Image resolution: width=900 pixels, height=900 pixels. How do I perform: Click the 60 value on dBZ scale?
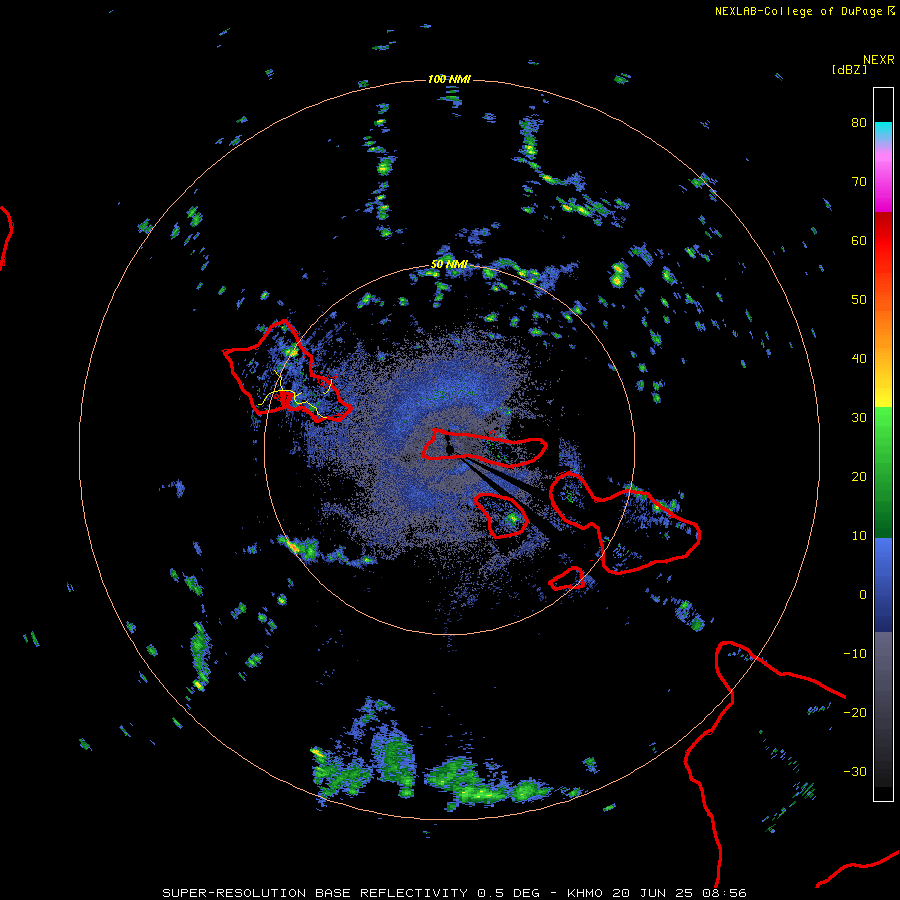point(859,240)
